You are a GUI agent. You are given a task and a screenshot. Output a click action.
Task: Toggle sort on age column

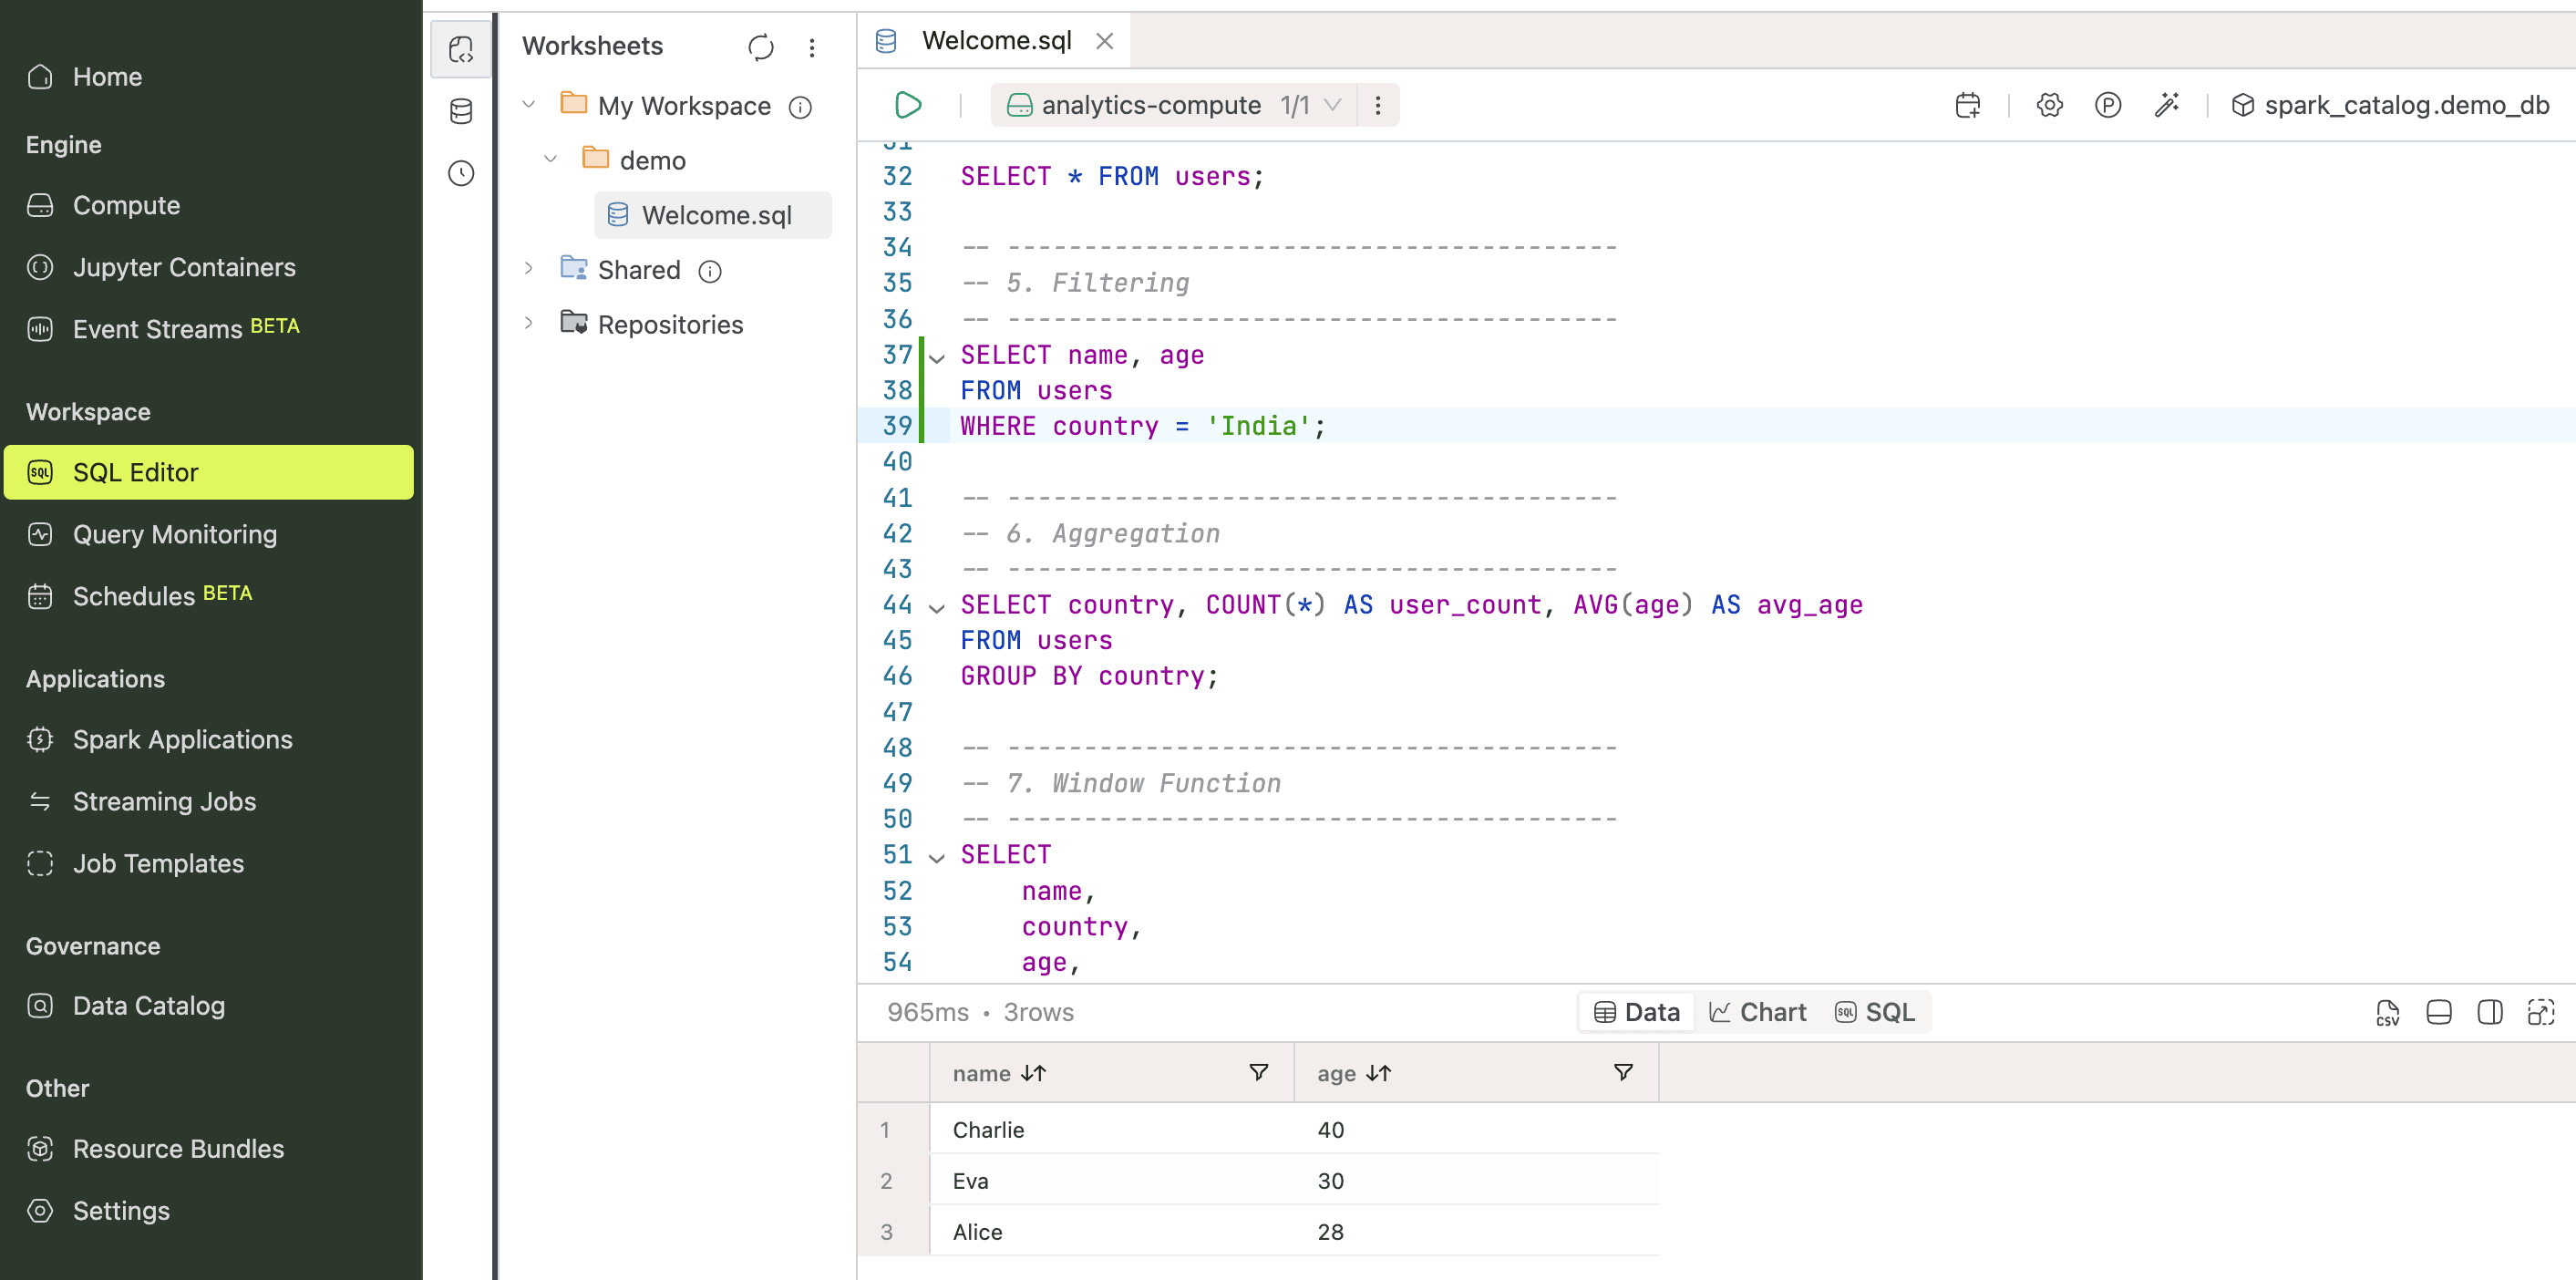pyautogui.click(x=1378, y=1073)
